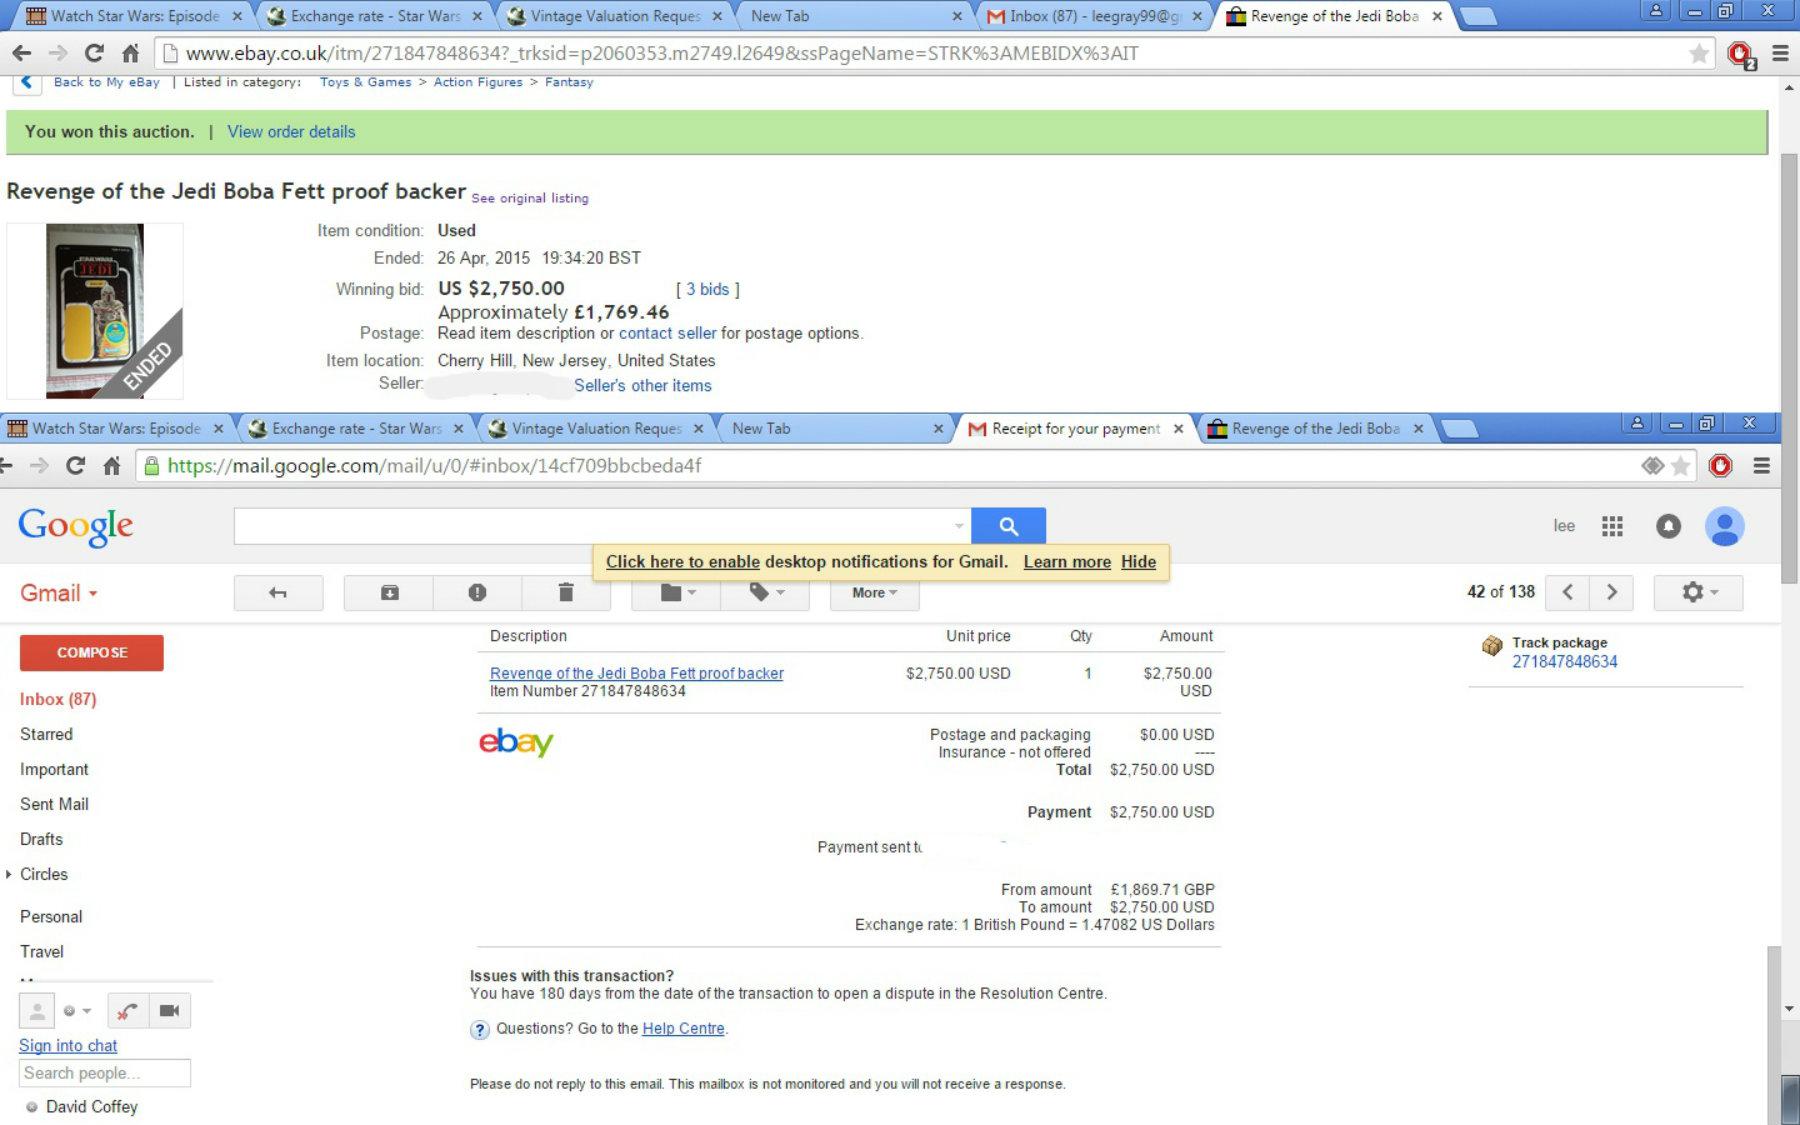Click home icon in eBay window

[130, 53]
